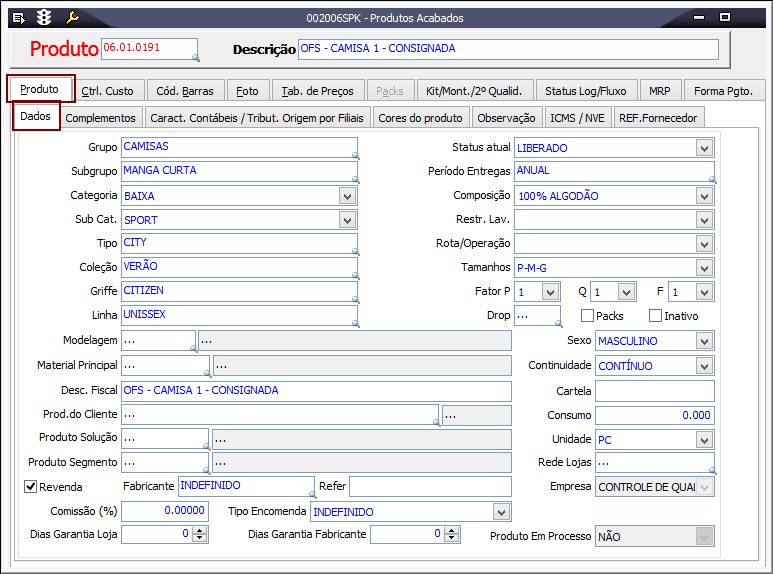This screenshot has height=574, width=773.
Task: Toggle the Revenda checkbox
Action: [x=30, y=487]
